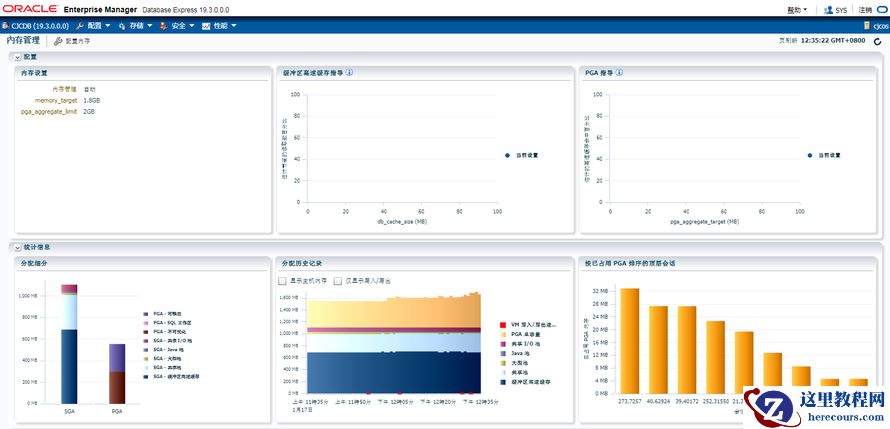Click the wrench icon next to 配置内存
Screen dimensions: 890x429
[58, 41]
